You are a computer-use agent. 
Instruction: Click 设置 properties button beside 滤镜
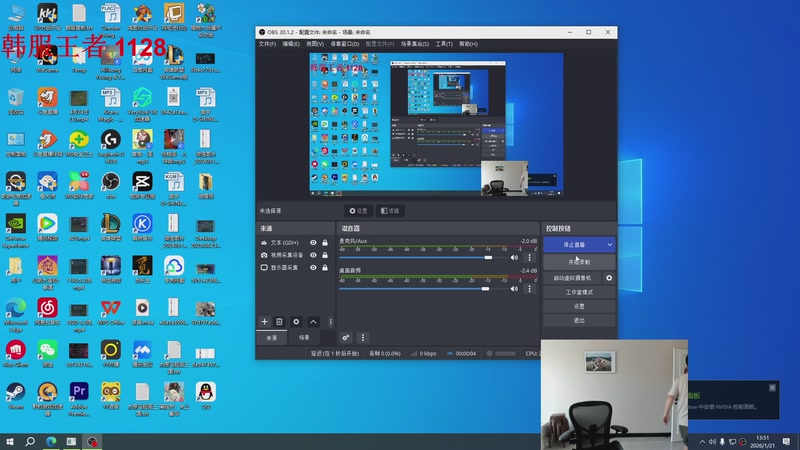point(358,211)
